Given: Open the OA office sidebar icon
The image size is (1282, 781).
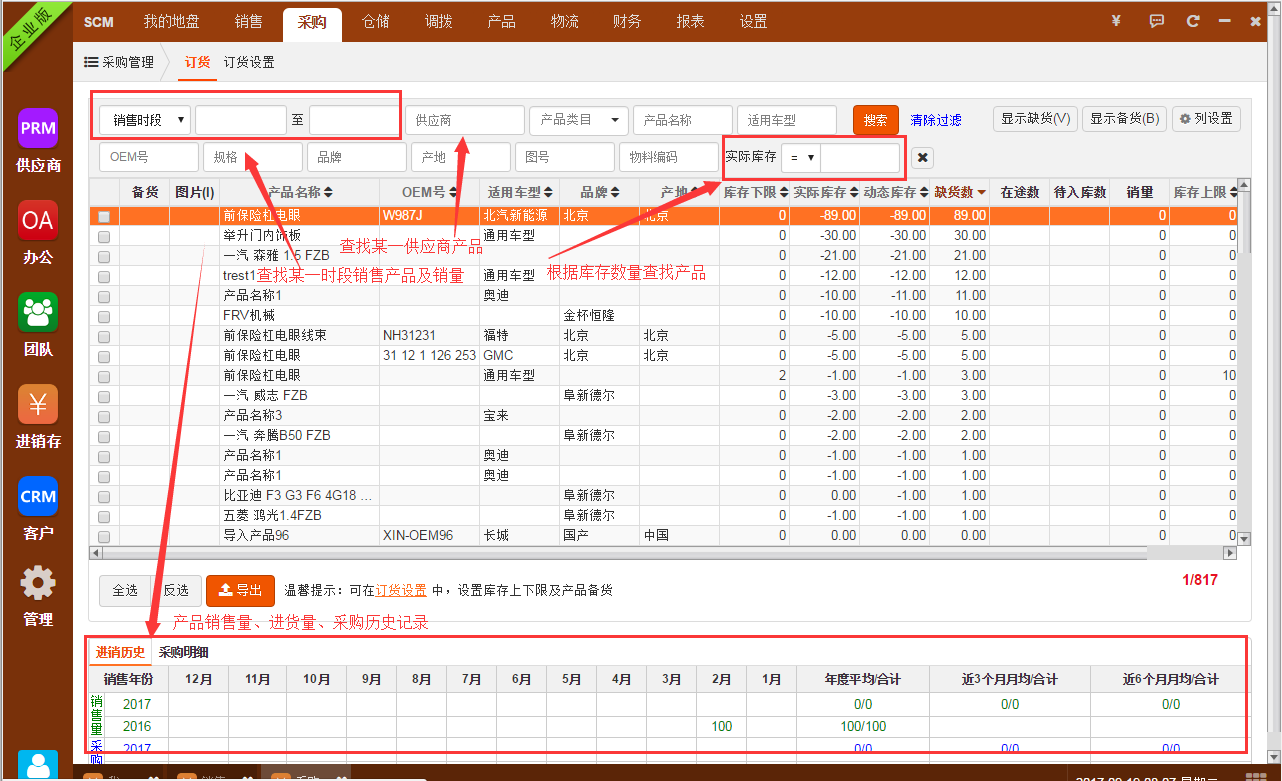Looking at the screenshot, I should click(38, 220).
